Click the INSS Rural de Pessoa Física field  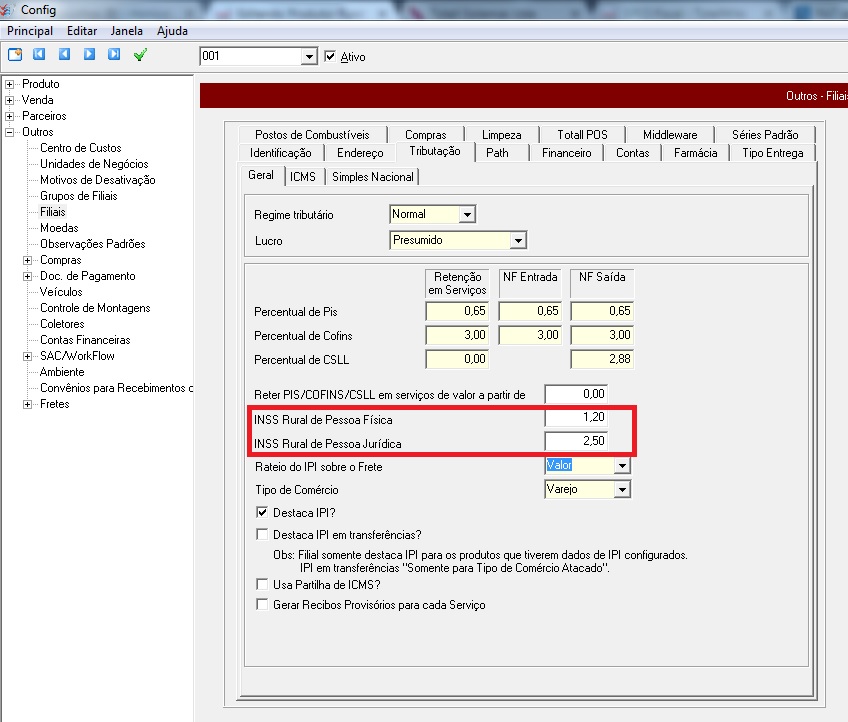(576, 418)
